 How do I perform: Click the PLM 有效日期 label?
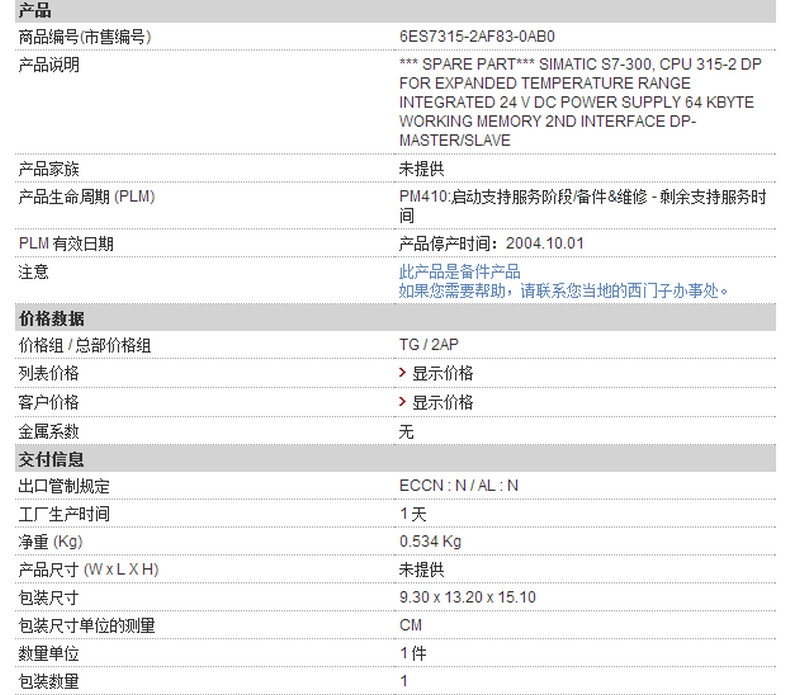[66, 243]
